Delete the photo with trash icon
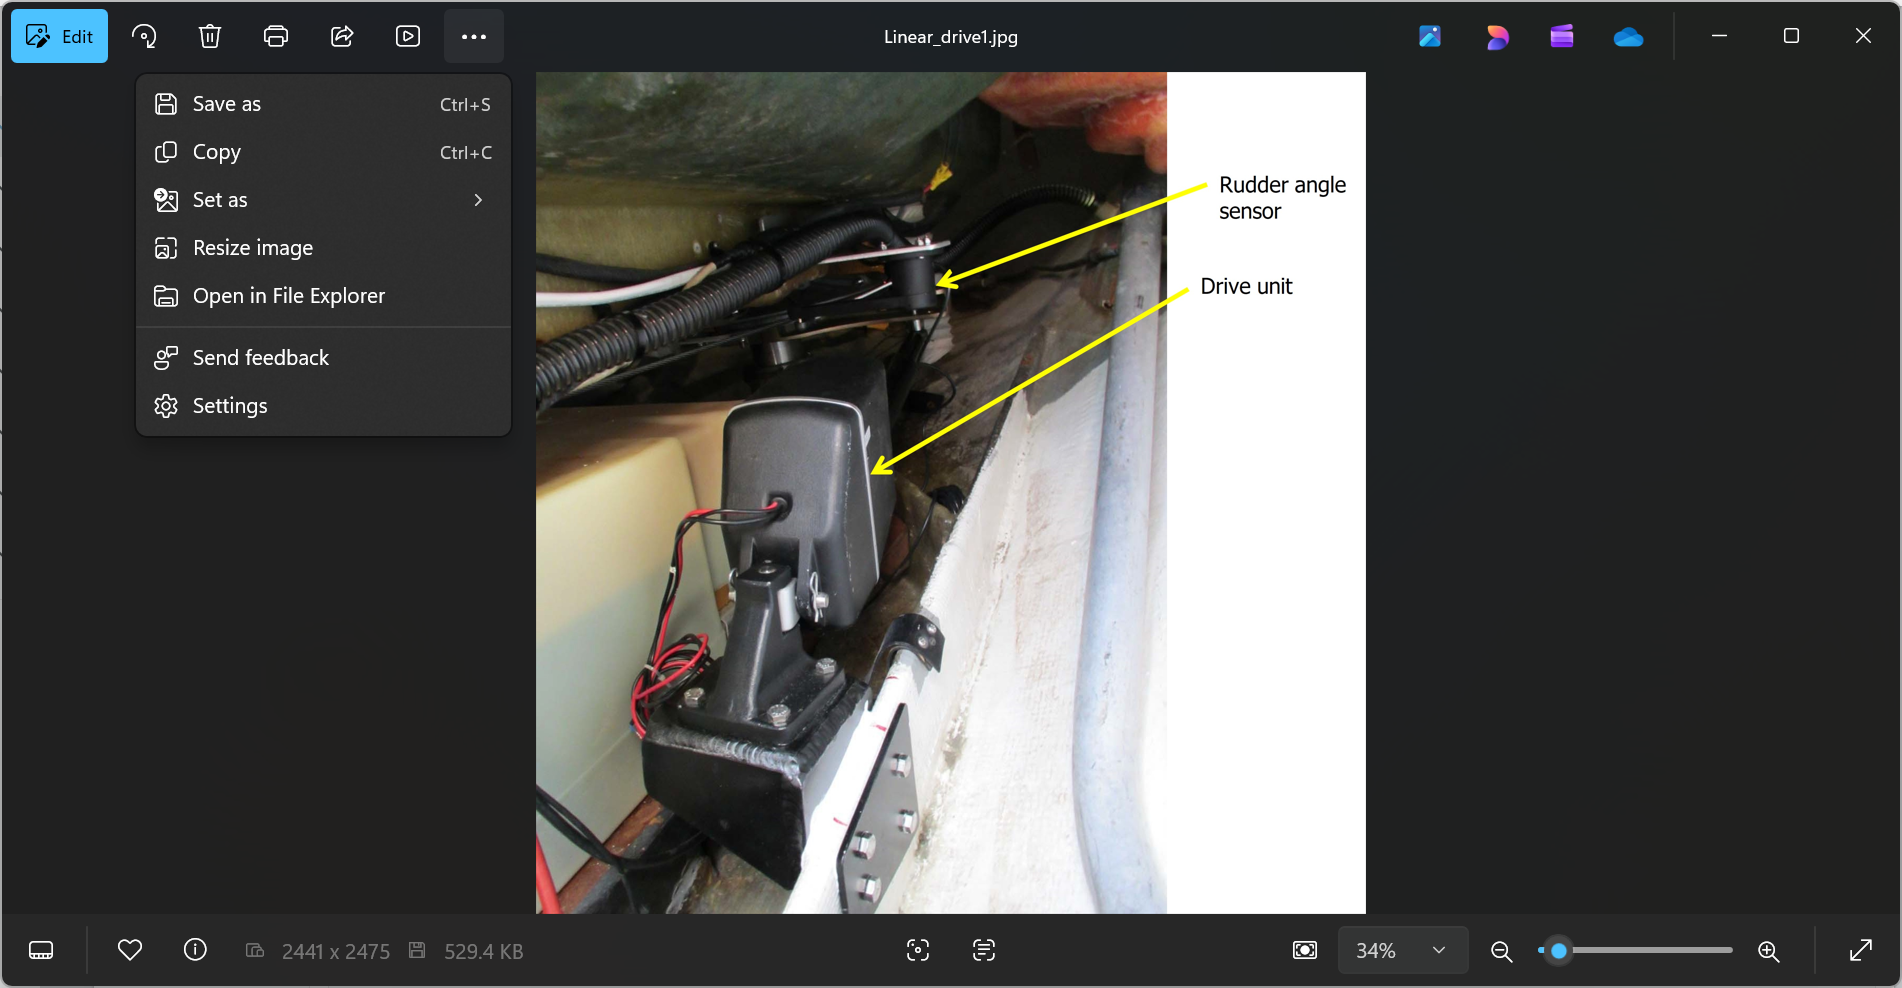 click(x=210, y=37)
